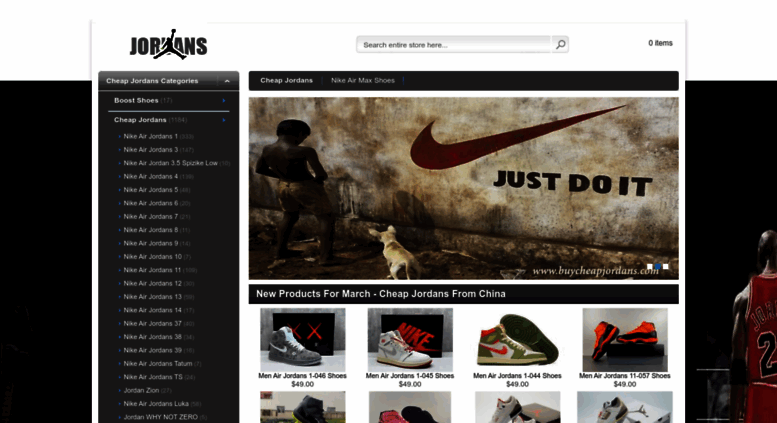Image resolution: width=777 pixels, height=423 pixels.
Task: Click the Just Do It banner image
Action: tap(463, 188)
